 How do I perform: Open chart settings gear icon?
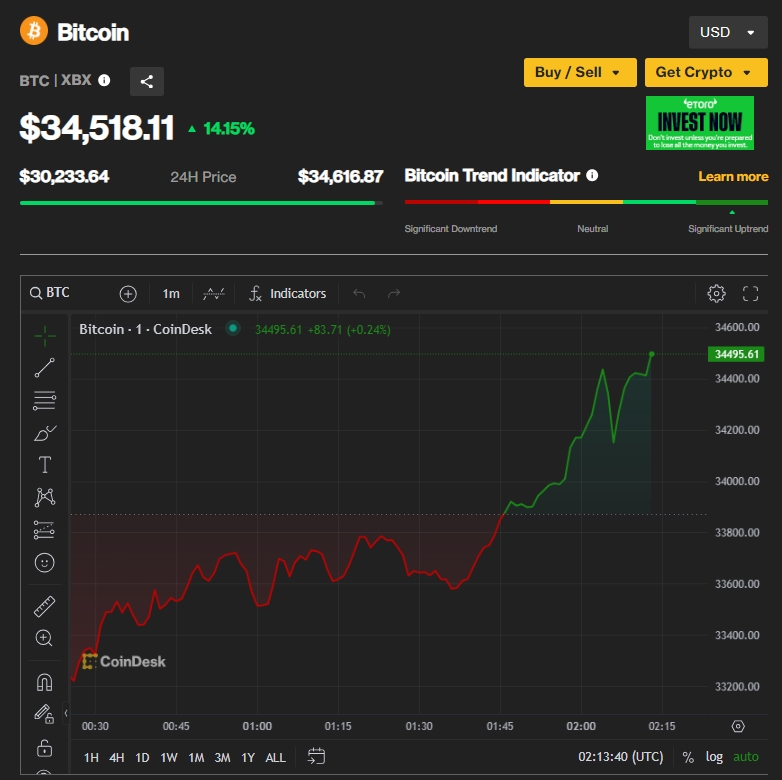[x=717, y=293]
